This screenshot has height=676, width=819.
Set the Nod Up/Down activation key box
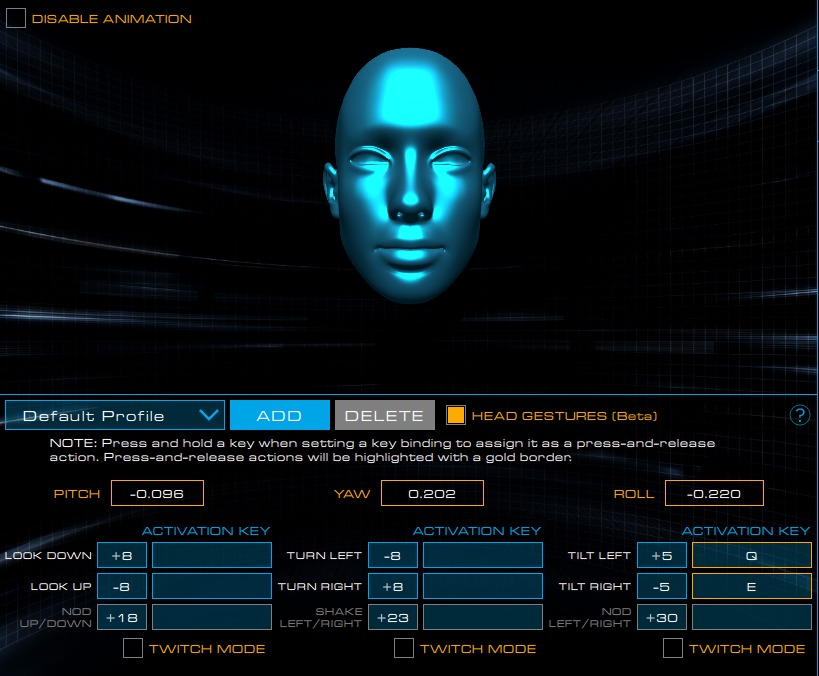point(212,617)
